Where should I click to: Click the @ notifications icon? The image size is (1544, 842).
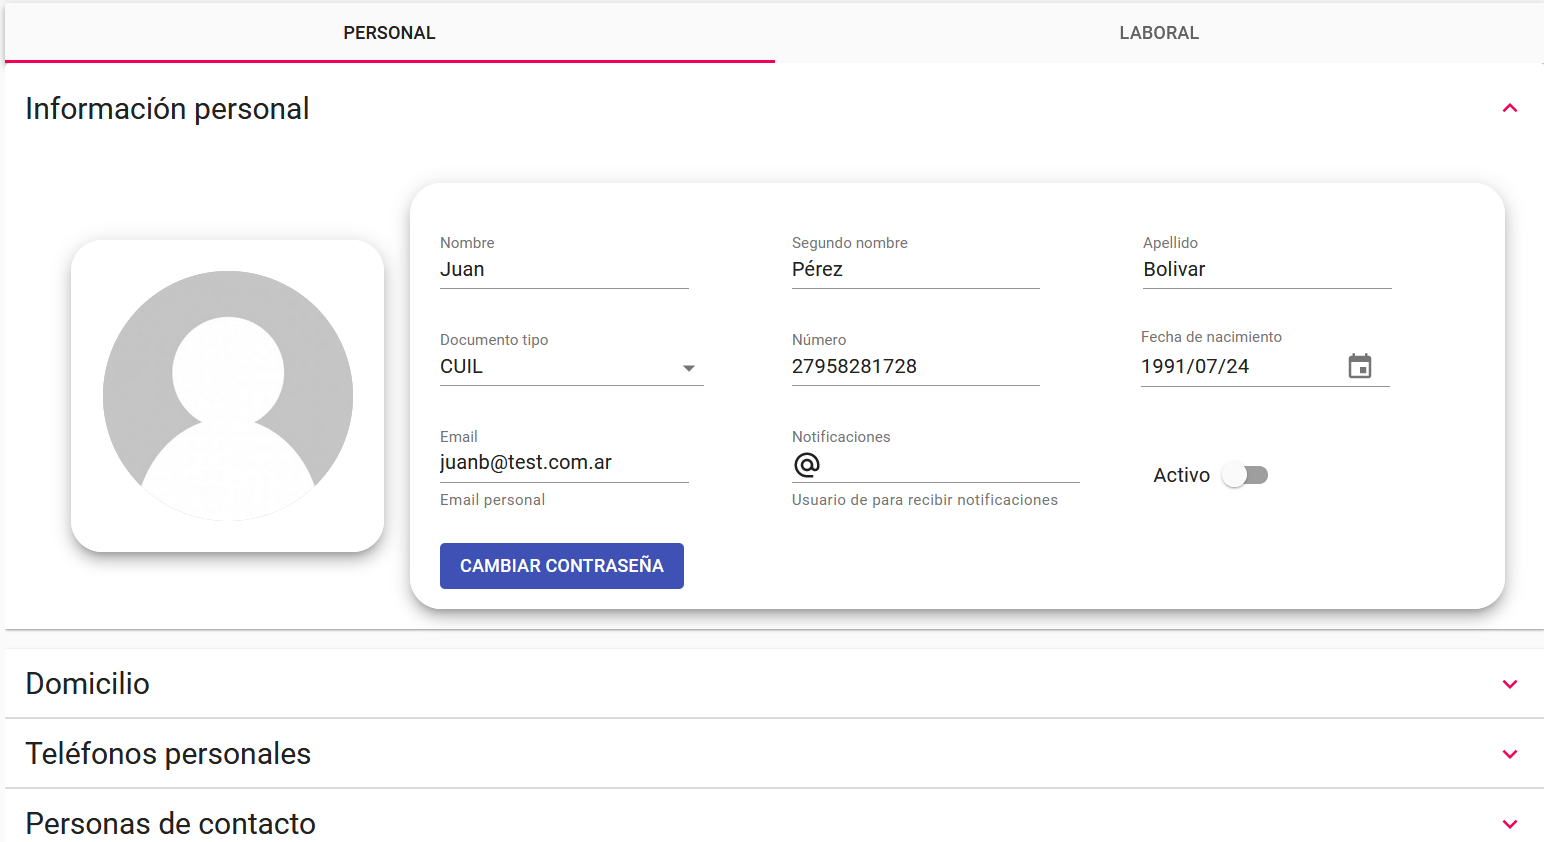click(x=806, y=464)
